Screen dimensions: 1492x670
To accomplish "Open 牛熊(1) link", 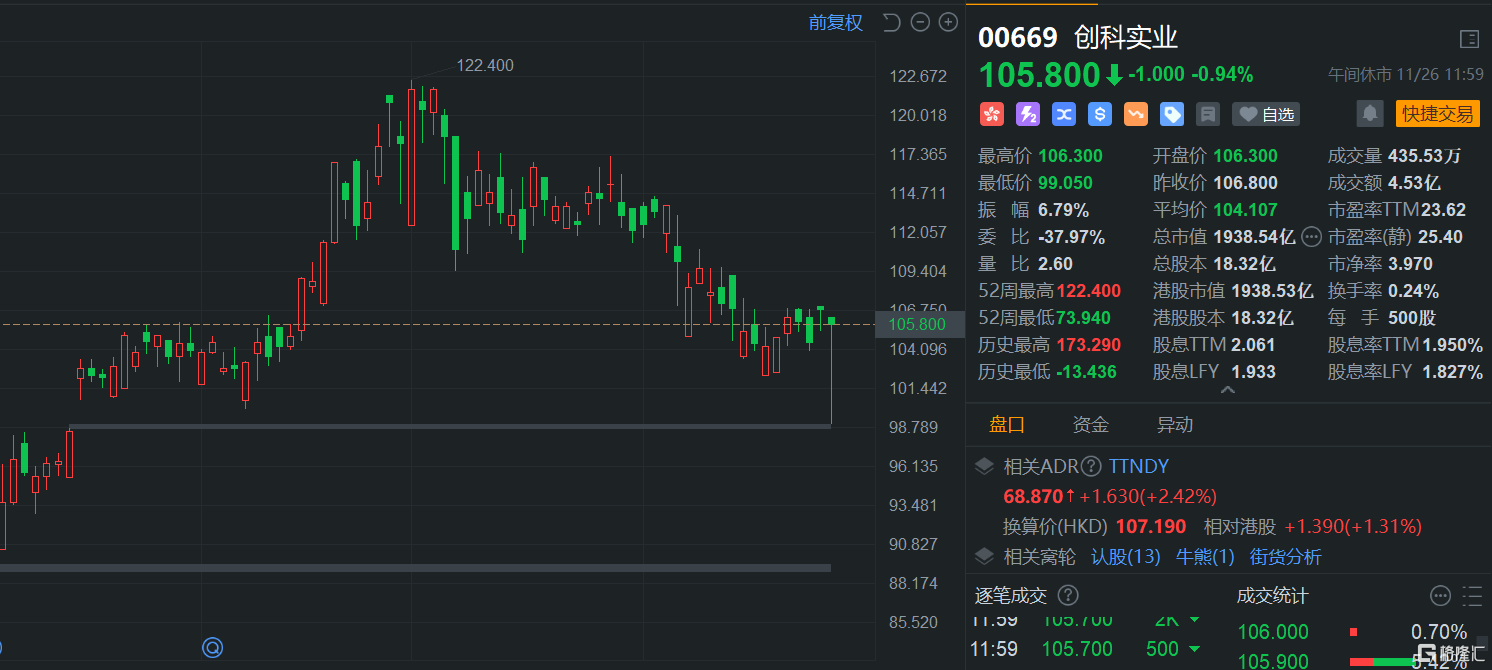I will [x=1205, y=556].
